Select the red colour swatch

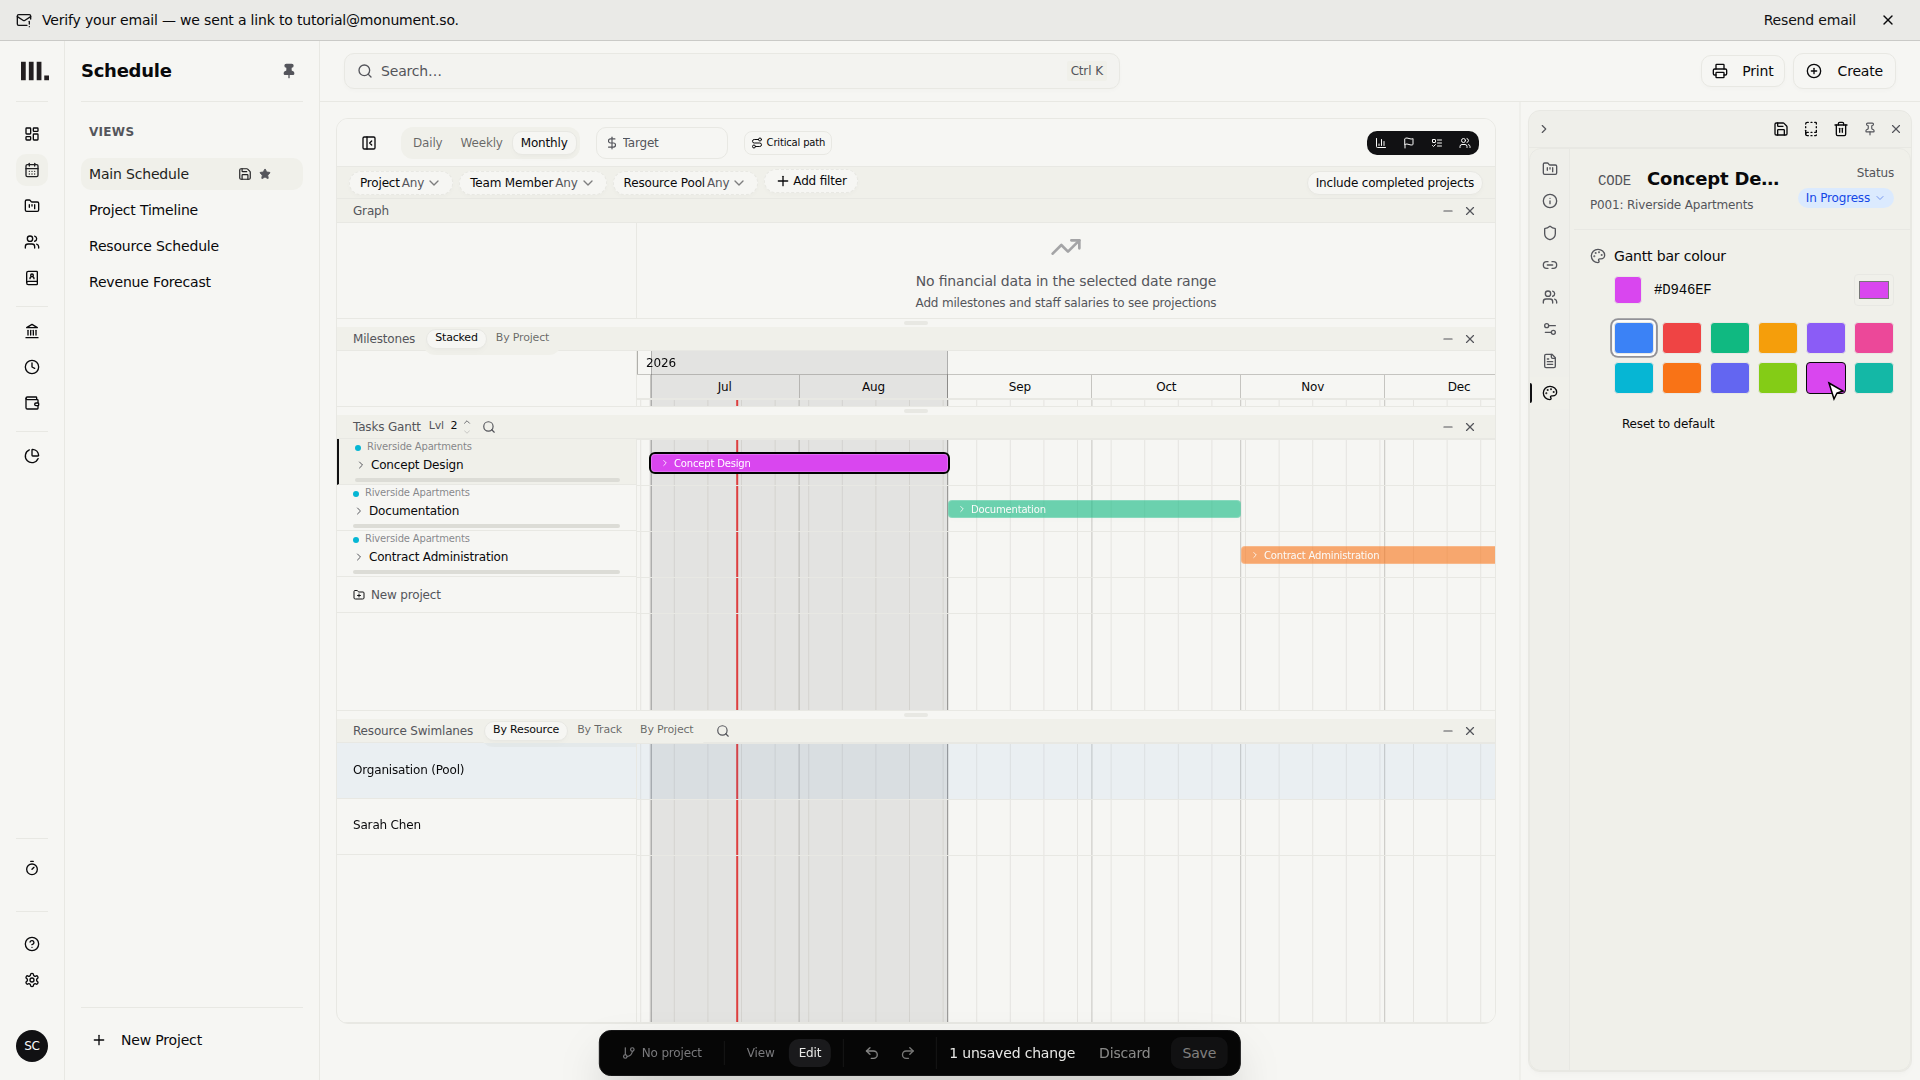[x=1682, y=338]
